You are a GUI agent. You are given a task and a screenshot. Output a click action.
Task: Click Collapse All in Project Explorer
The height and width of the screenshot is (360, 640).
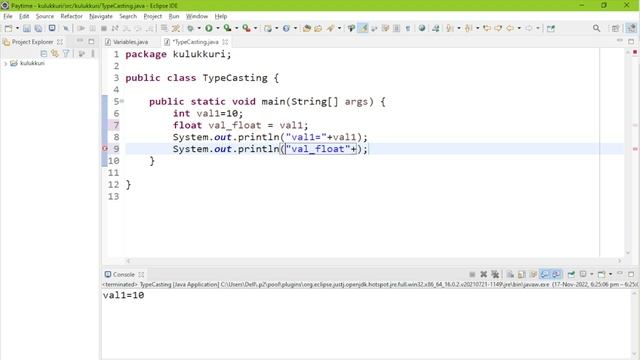coord(44,53)
